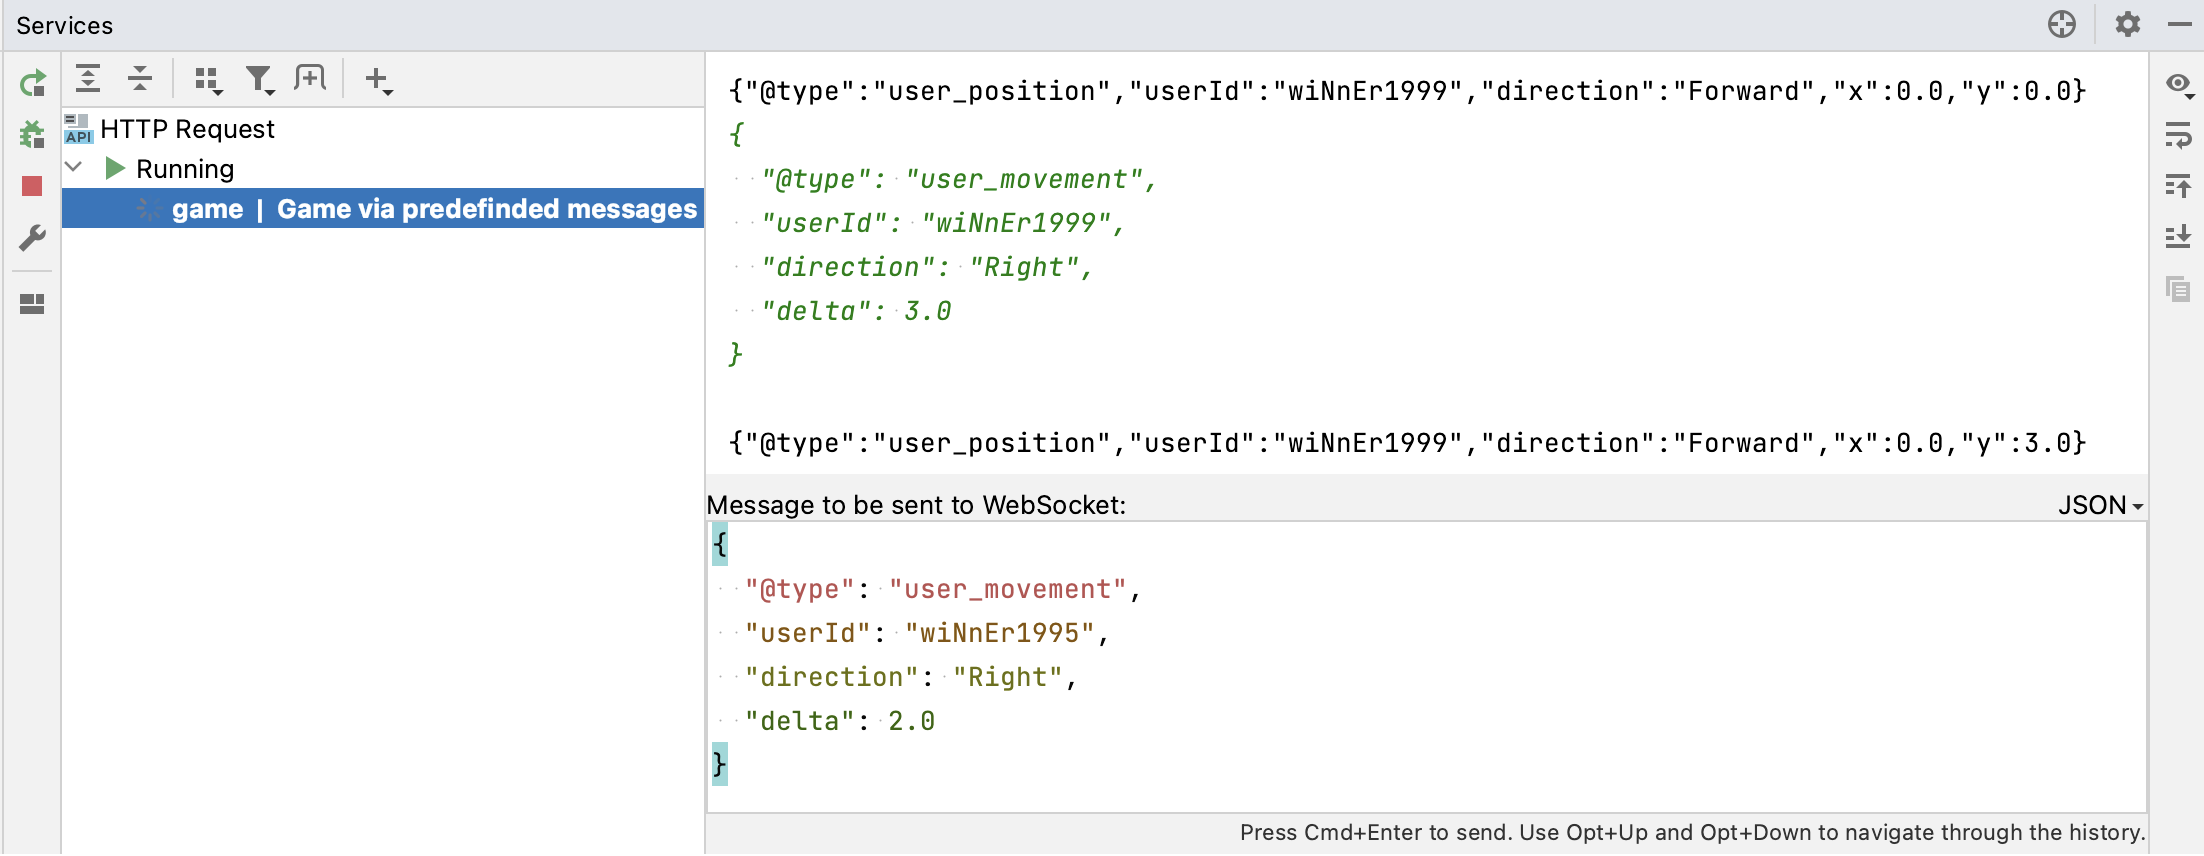
Task: Open the JSON format dropdown
Action: point(2100,505)
